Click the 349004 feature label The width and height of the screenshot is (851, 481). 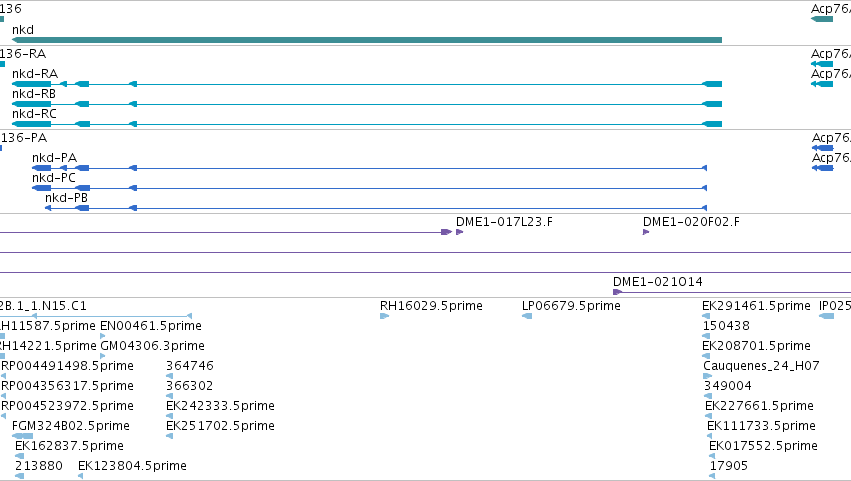click(x=728, y=386)
